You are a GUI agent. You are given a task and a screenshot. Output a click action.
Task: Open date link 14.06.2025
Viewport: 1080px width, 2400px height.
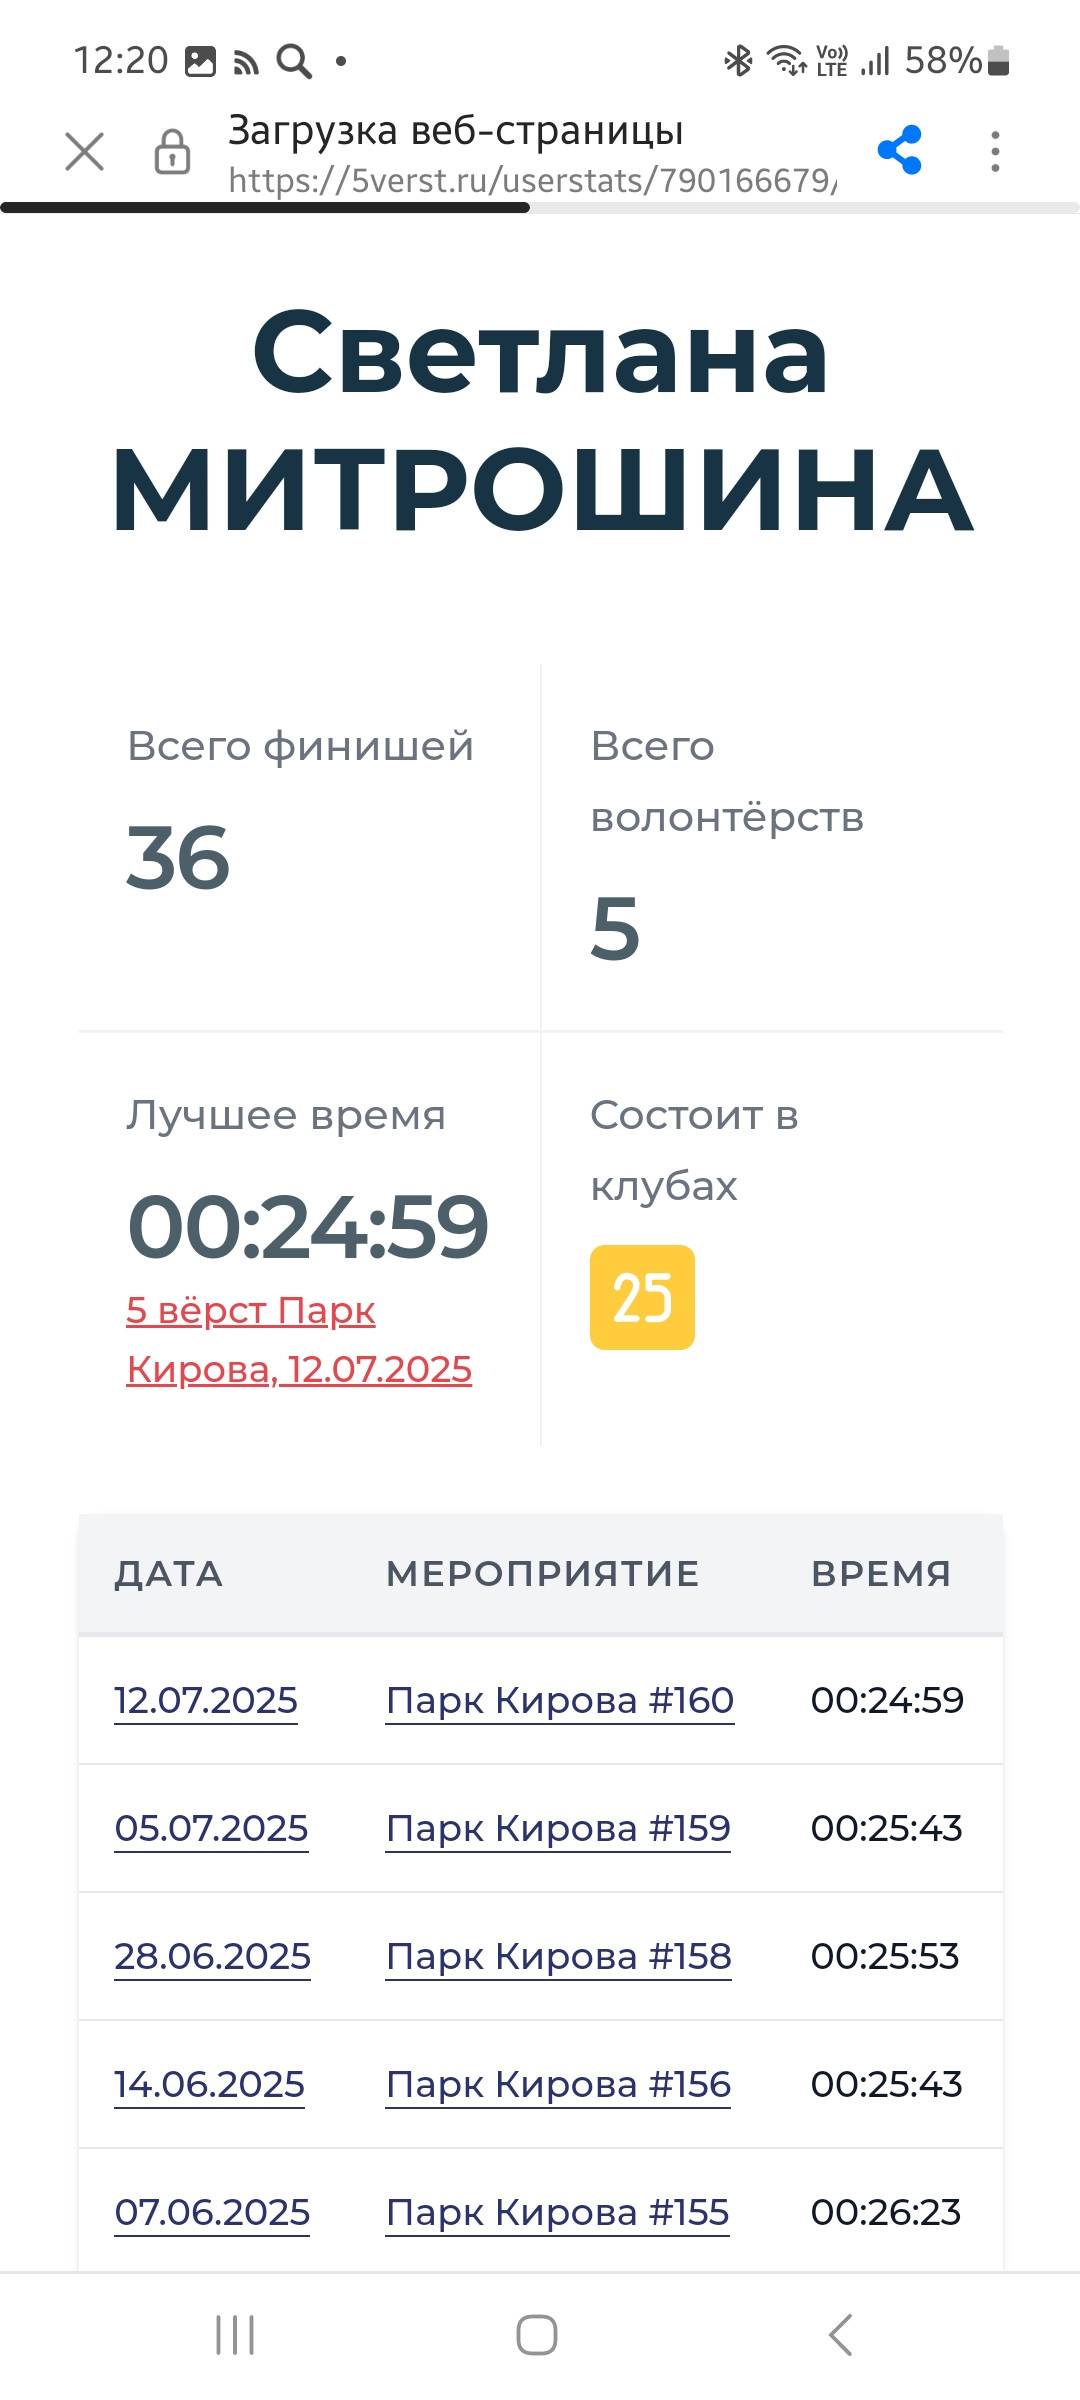tap(209, 2084)
